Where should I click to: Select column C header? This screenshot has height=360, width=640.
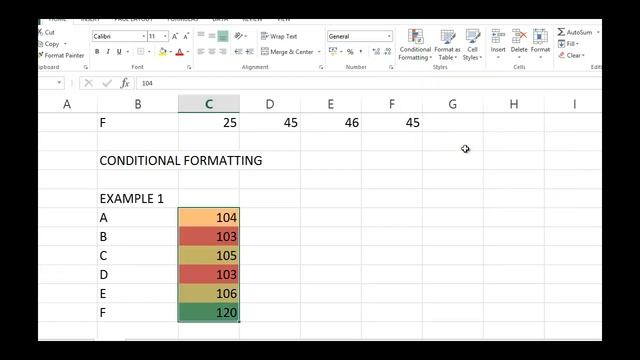tap(209, 104)
